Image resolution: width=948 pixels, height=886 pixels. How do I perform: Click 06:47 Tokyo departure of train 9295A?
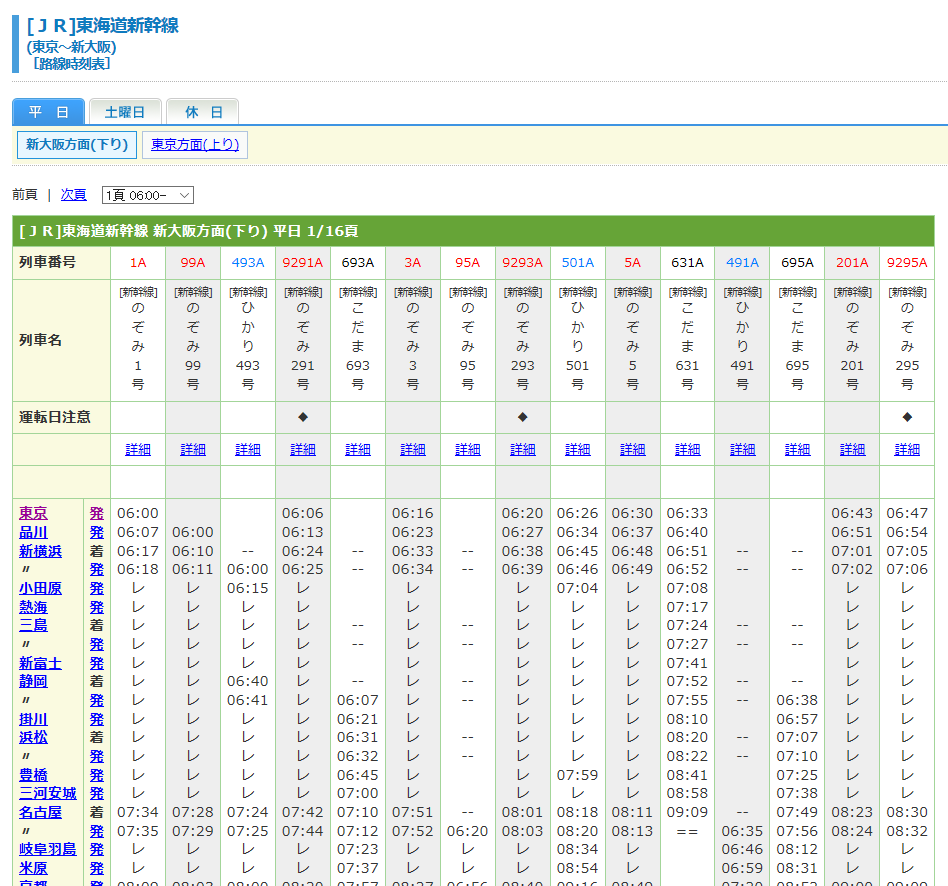(x=907, y=513)
